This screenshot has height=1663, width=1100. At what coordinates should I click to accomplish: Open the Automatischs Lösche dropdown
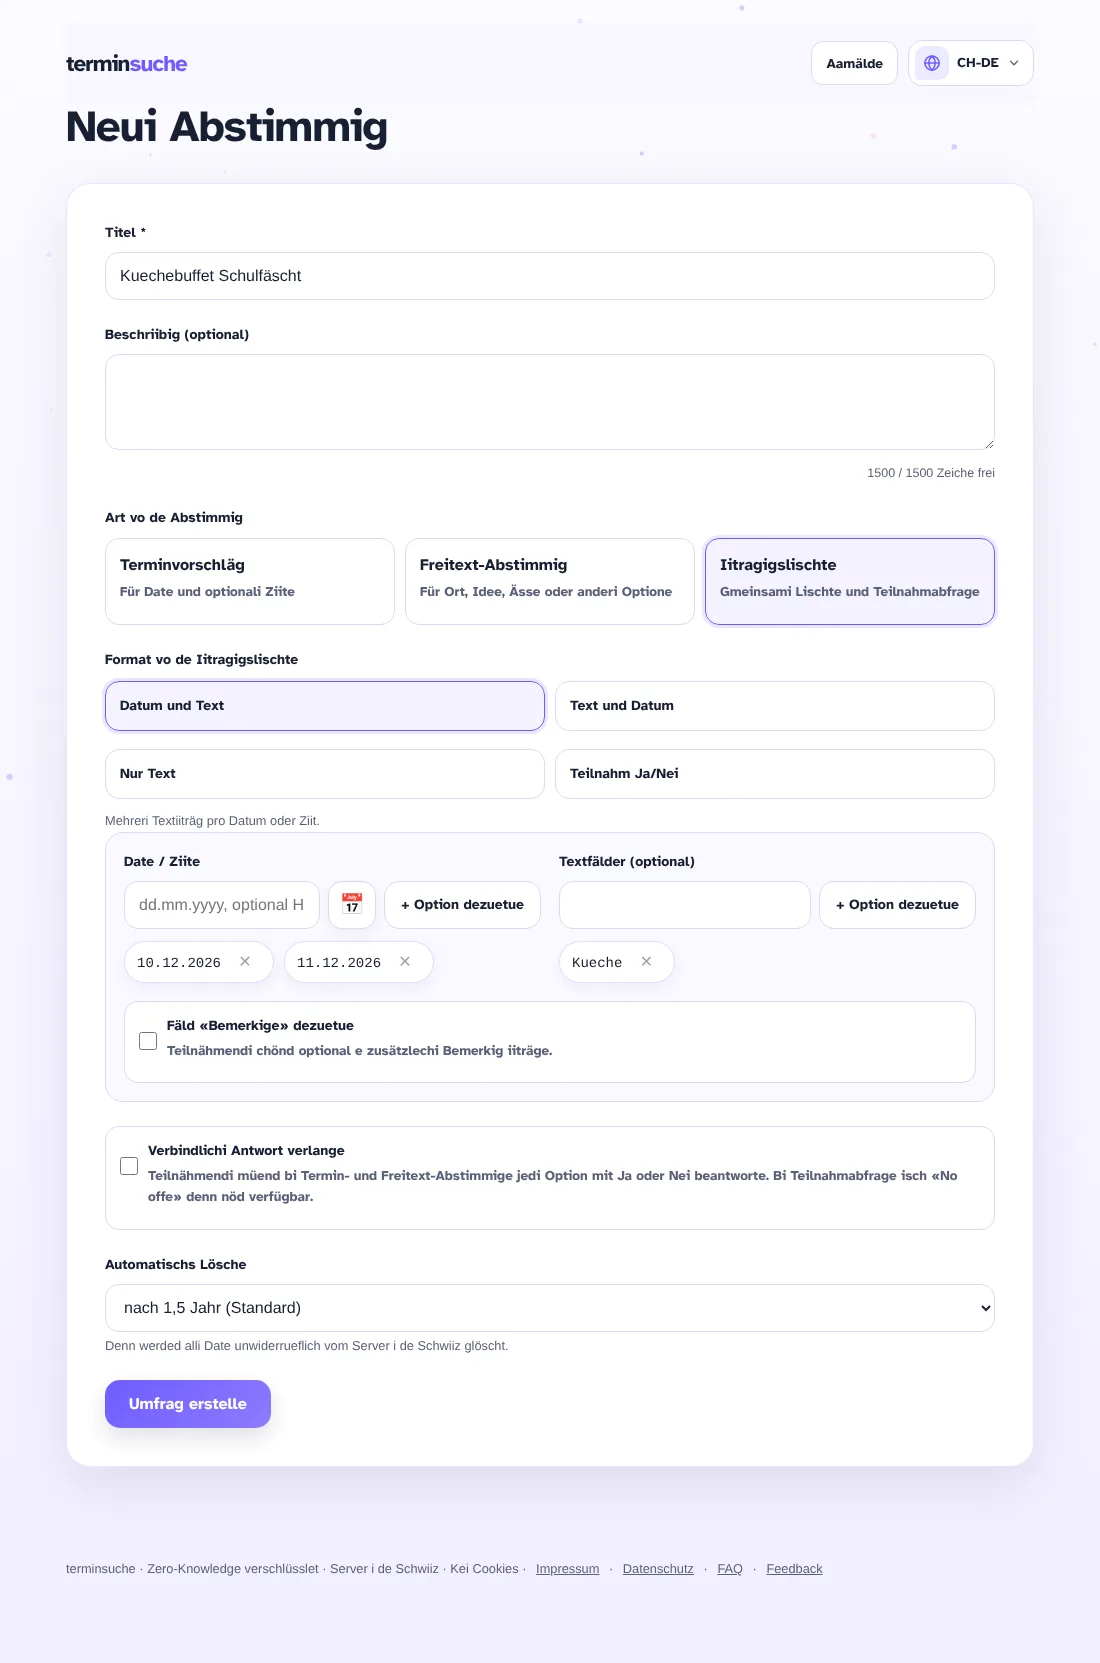550,1308
